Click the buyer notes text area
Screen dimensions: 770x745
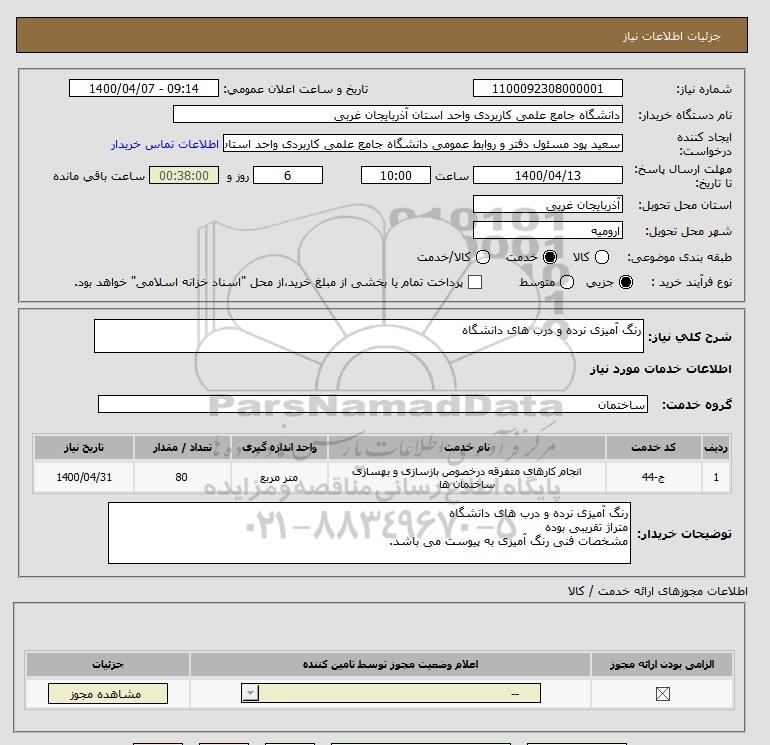369,533
